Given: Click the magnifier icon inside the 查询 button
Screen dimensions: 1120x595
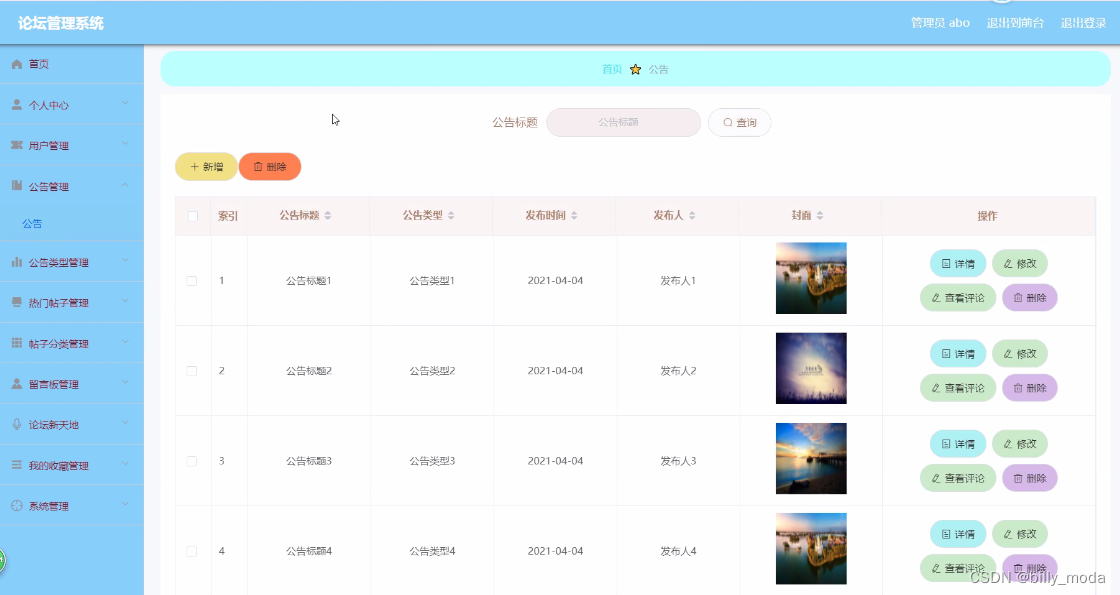Looking at the screenshot, I should pos(726,122).
